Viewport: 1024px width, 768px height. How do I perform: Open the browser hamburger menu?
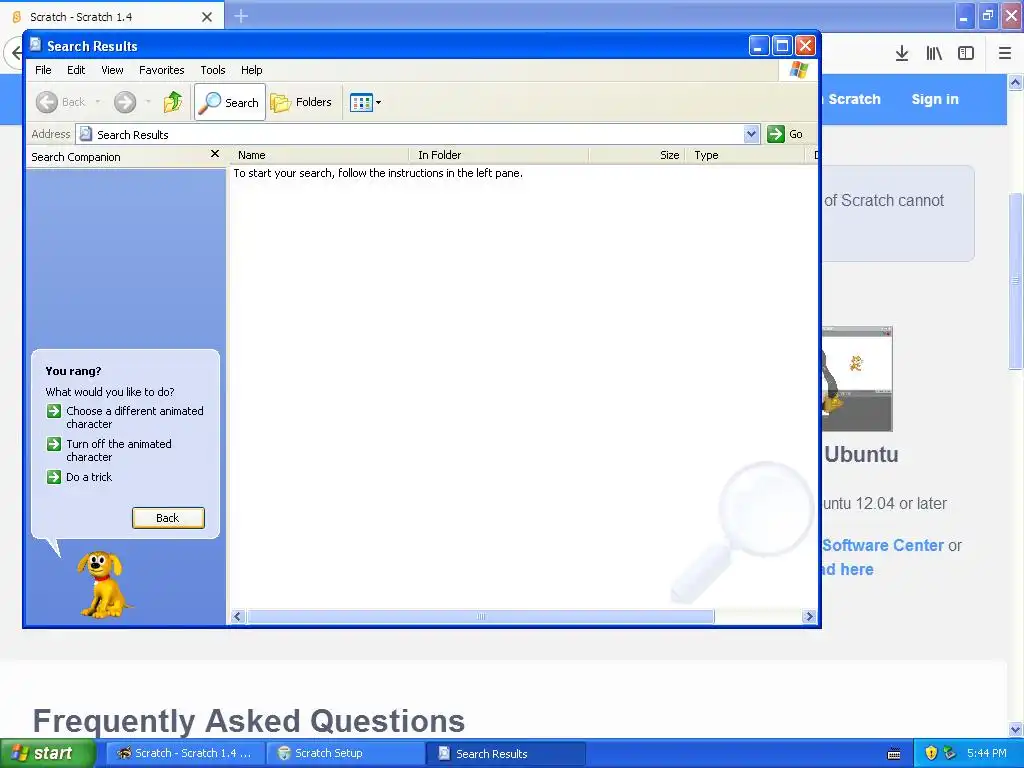click(x=1005, y=54)
